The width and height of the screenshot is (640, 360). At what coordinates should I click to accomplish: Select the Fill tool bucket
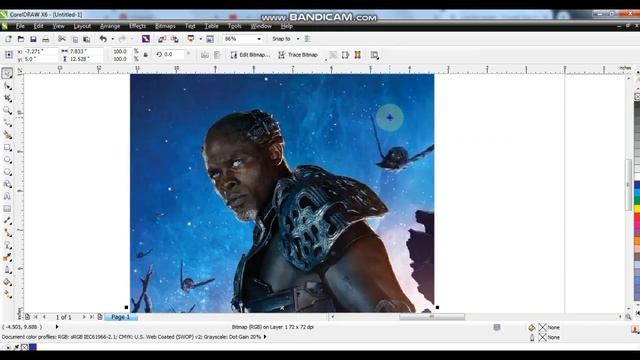(x=7, y=282)
